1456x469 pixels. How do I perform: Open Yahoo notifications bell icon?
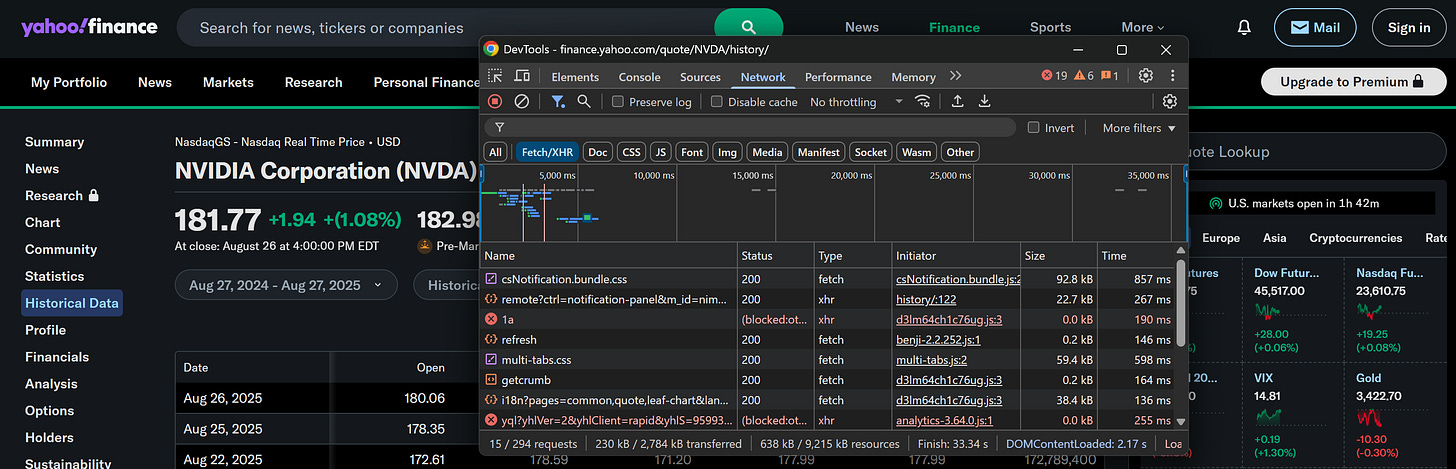click(x=1244, y=28)
